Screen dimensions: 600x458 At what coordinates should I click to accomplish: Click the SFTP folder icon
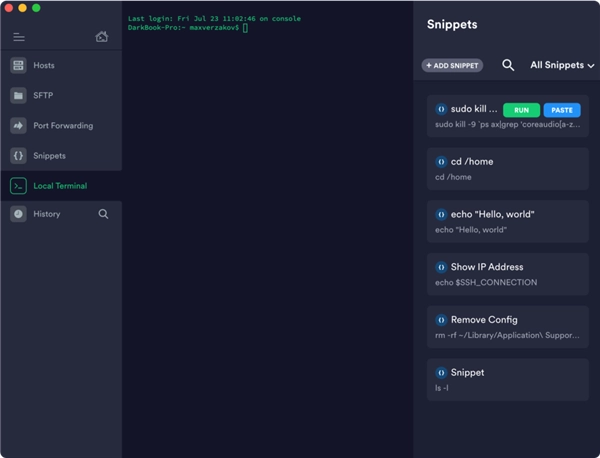[x=18, y=96]
